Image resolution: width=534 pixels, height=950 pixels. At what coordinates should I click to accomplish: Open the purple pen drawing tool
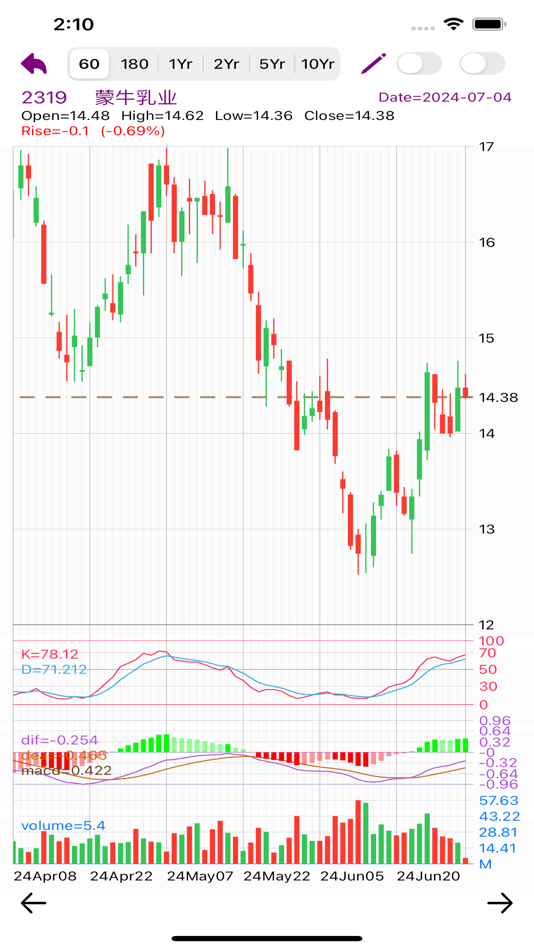tap(373, 63)
